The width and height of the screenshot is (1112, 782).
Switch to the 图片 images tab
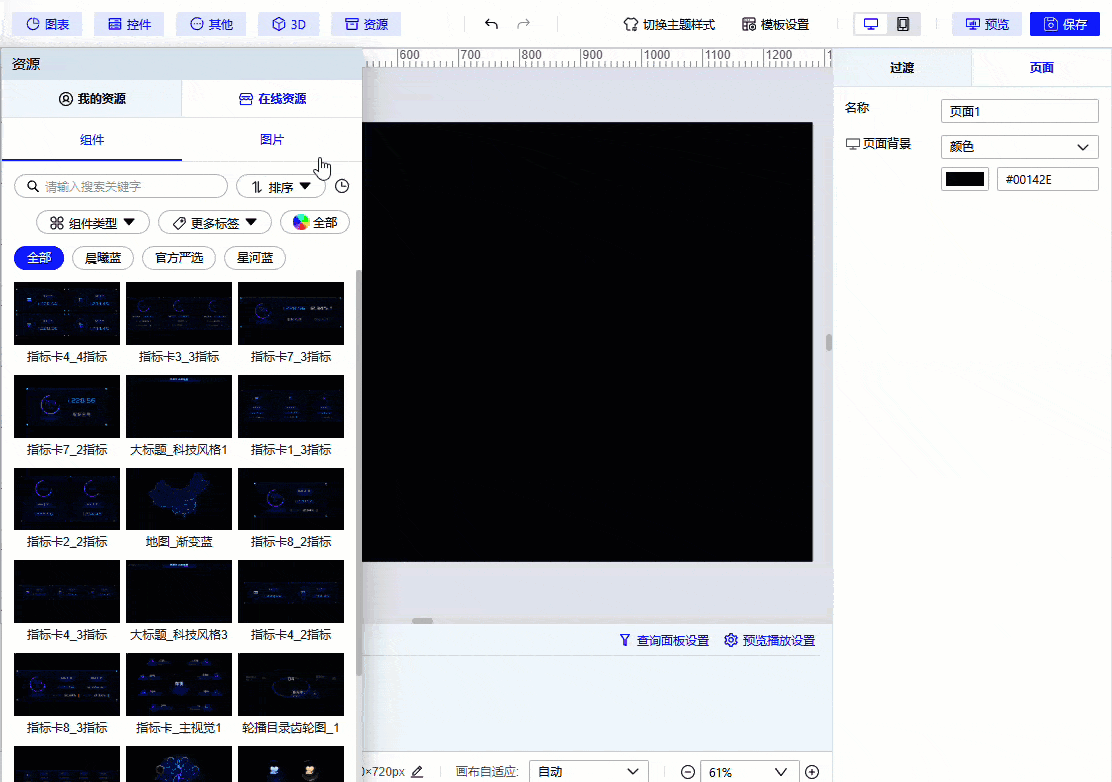pos(271,141)
